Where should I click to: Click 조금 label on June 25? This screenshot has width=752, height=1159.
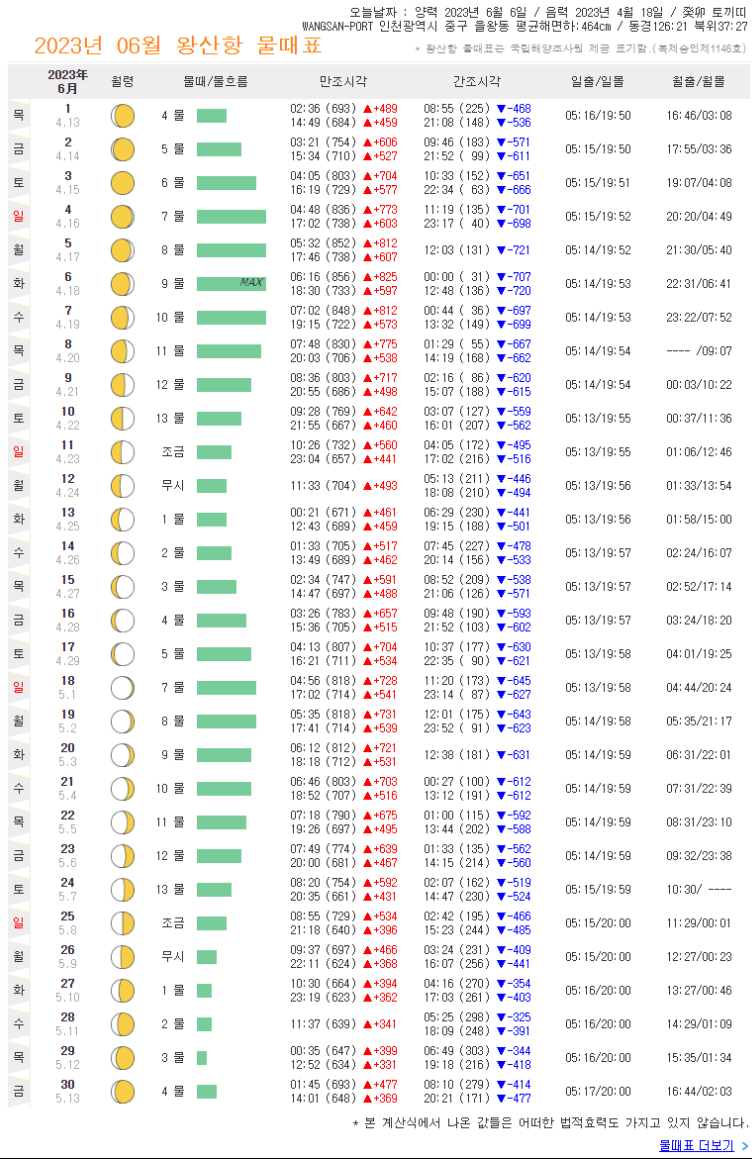tap(173, 923)
